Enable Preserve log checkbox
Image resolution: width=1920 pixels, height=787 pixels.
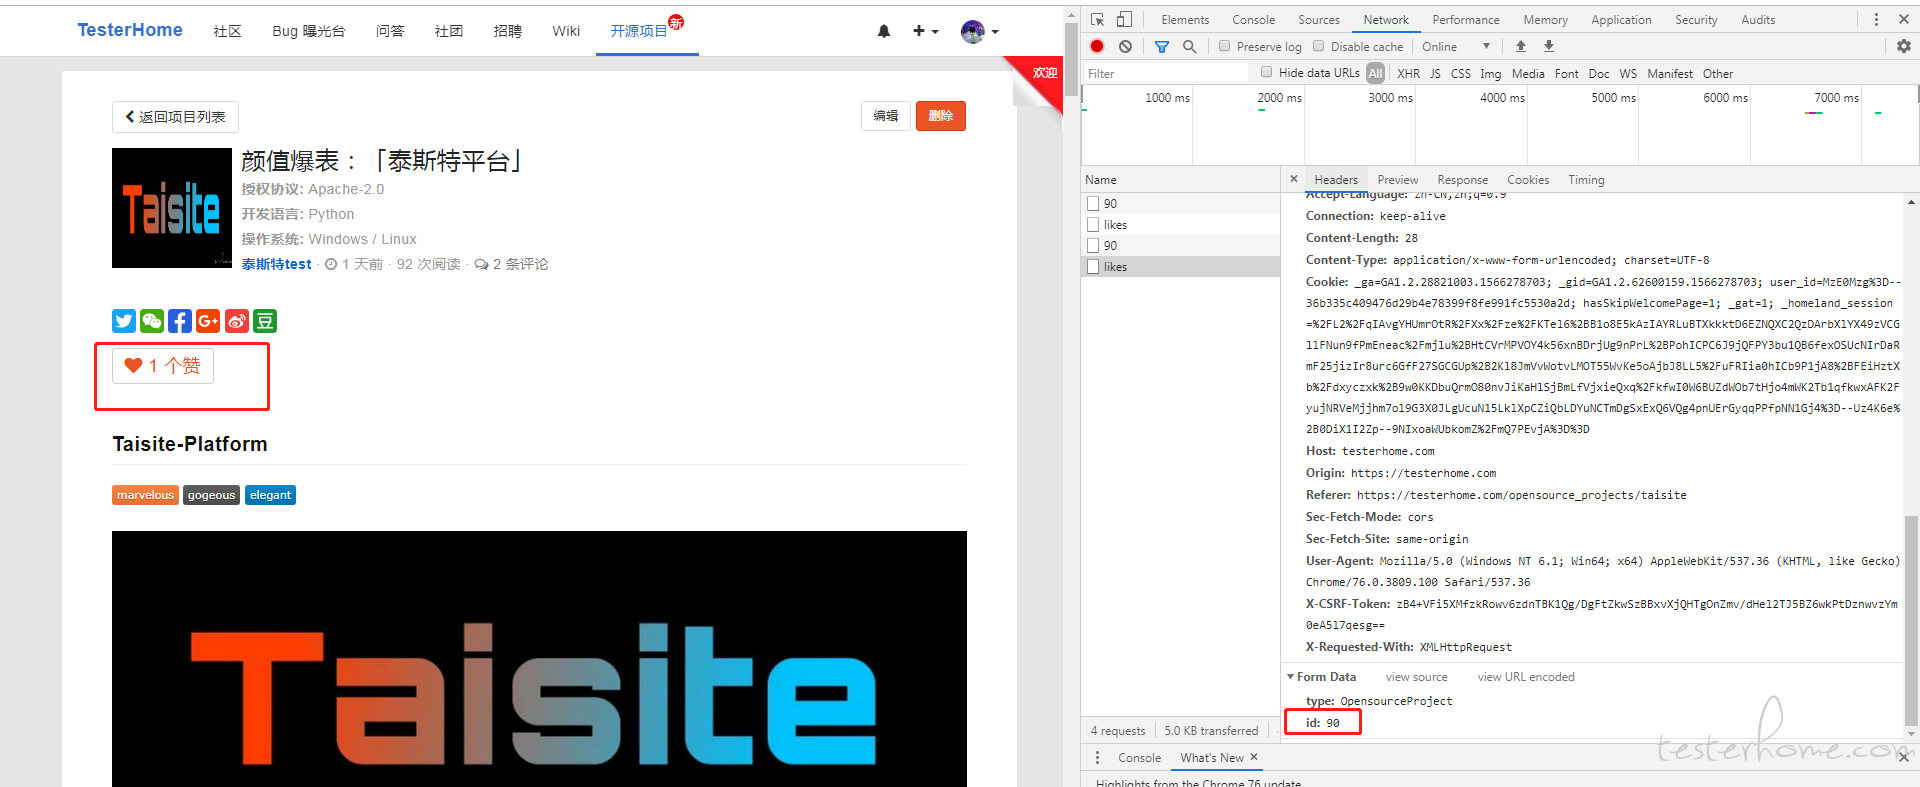click(1224, 46)
